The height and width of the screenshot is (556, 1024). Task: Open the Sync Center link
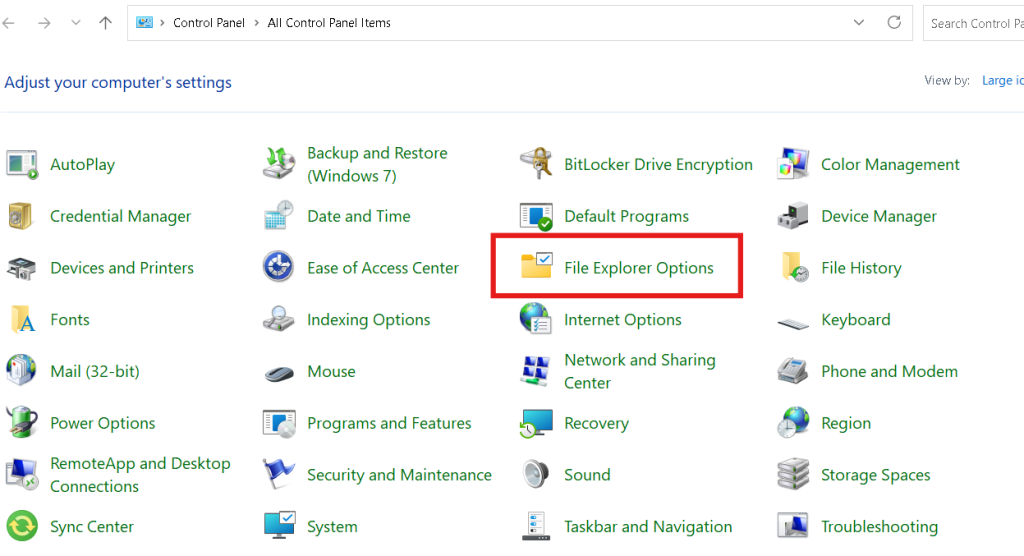[x=91, y=527]
